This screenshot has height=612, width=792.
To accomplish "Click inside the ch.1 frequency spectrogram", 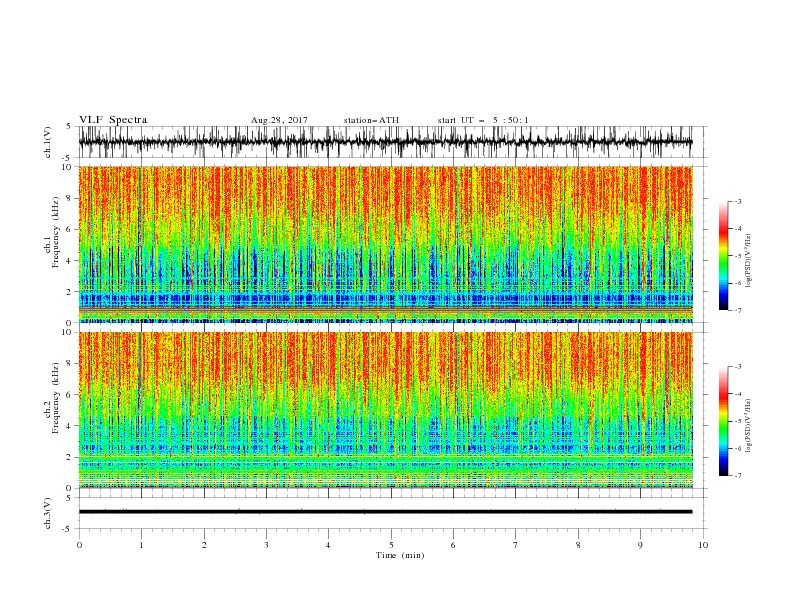I will point(385,244).
